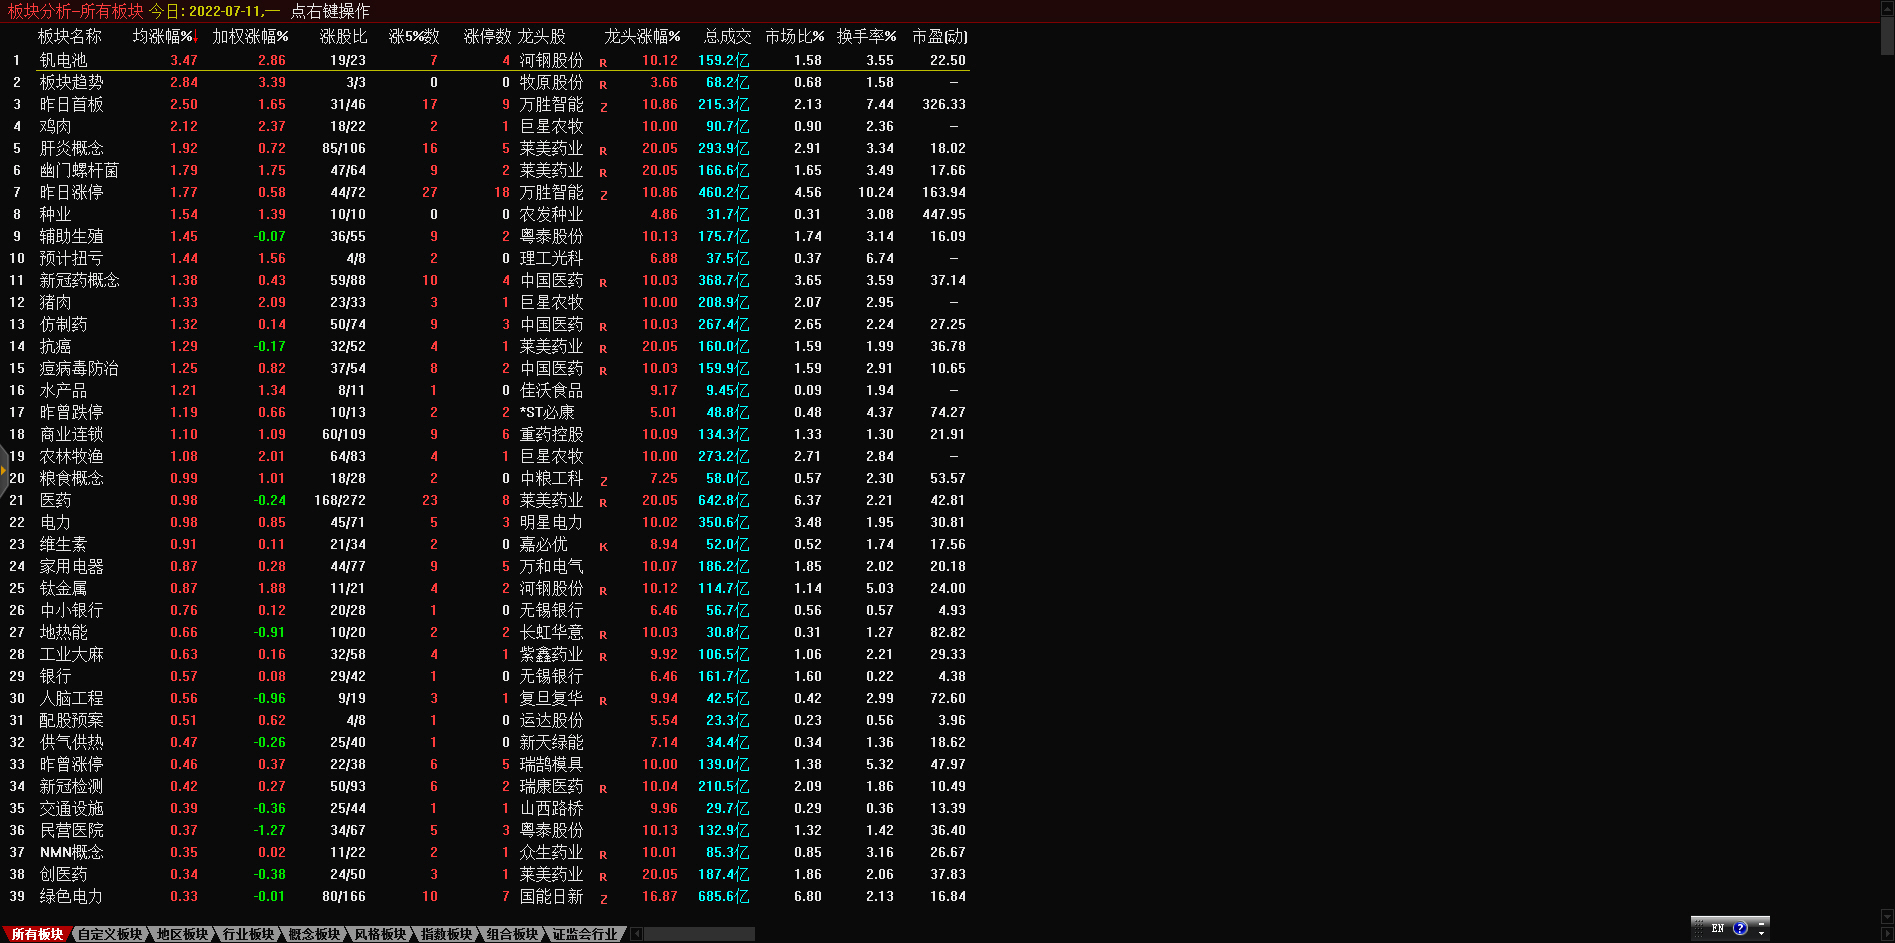Sort by 均涨幅% column header
The width and height of the screenshot is (1895, 943).
point(163,36)
